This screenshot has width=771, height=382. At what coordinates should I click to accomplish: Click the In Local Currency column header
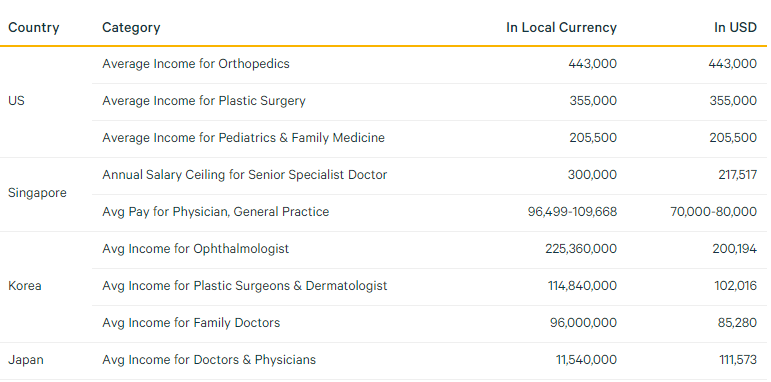561,28
